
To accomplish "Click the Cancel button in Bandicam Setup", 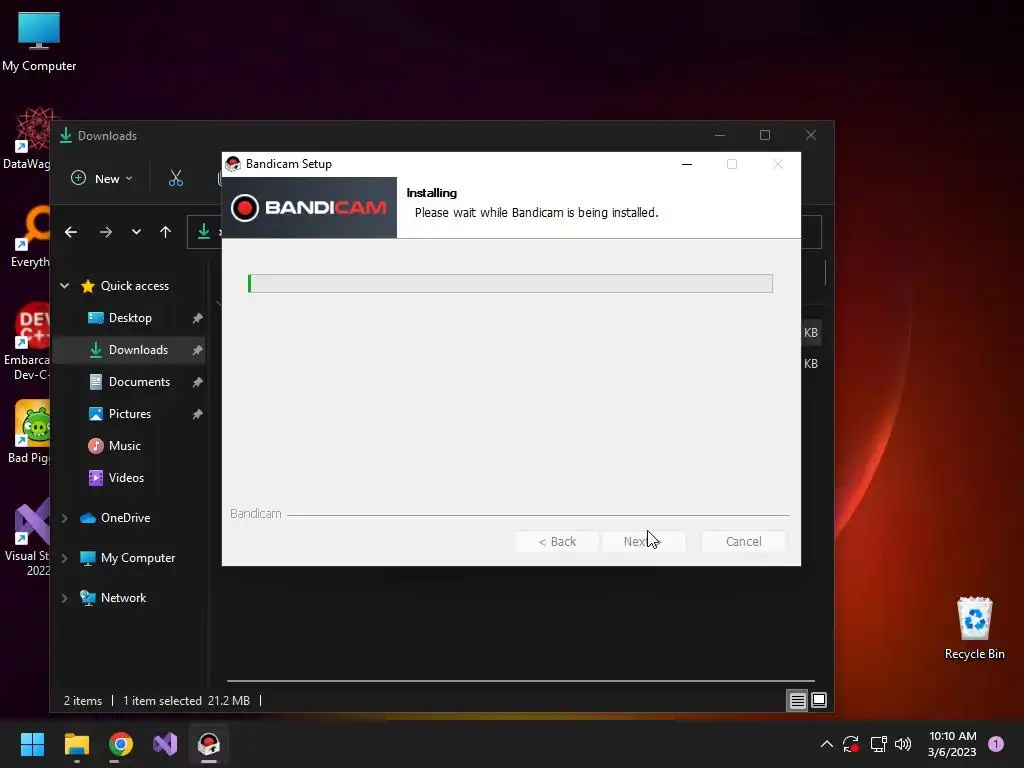I will pyautogui.click(x=743, y=541).
